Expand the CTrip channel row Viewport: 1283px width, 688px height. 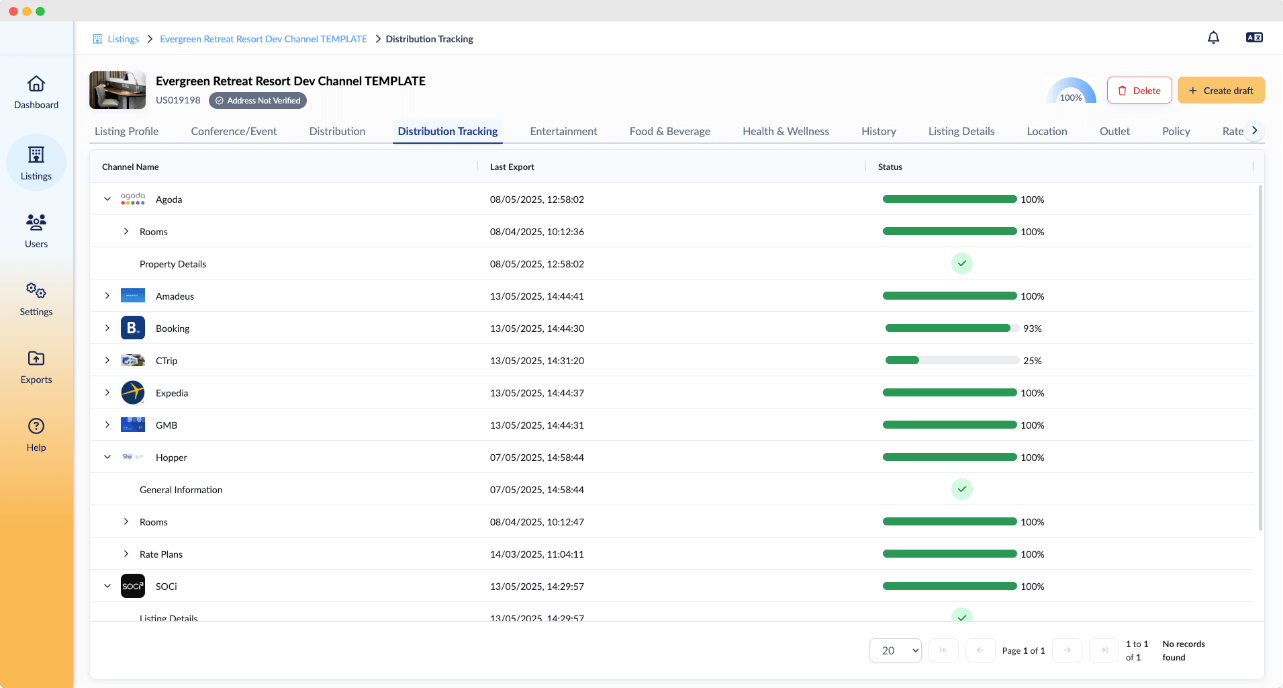108,360
